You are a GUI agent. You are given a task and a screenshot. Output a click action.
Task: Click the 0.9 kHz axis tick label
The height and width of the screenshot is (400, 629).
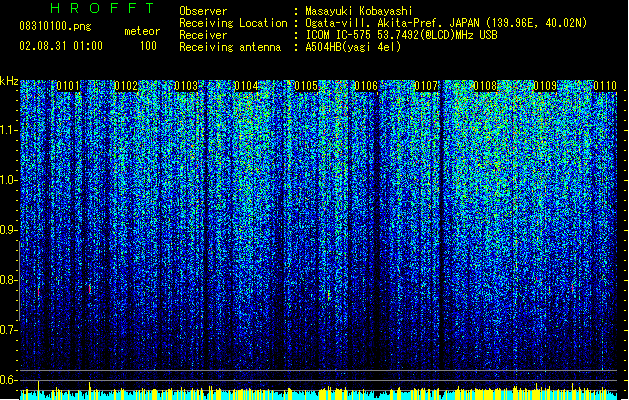click(9, 230)
